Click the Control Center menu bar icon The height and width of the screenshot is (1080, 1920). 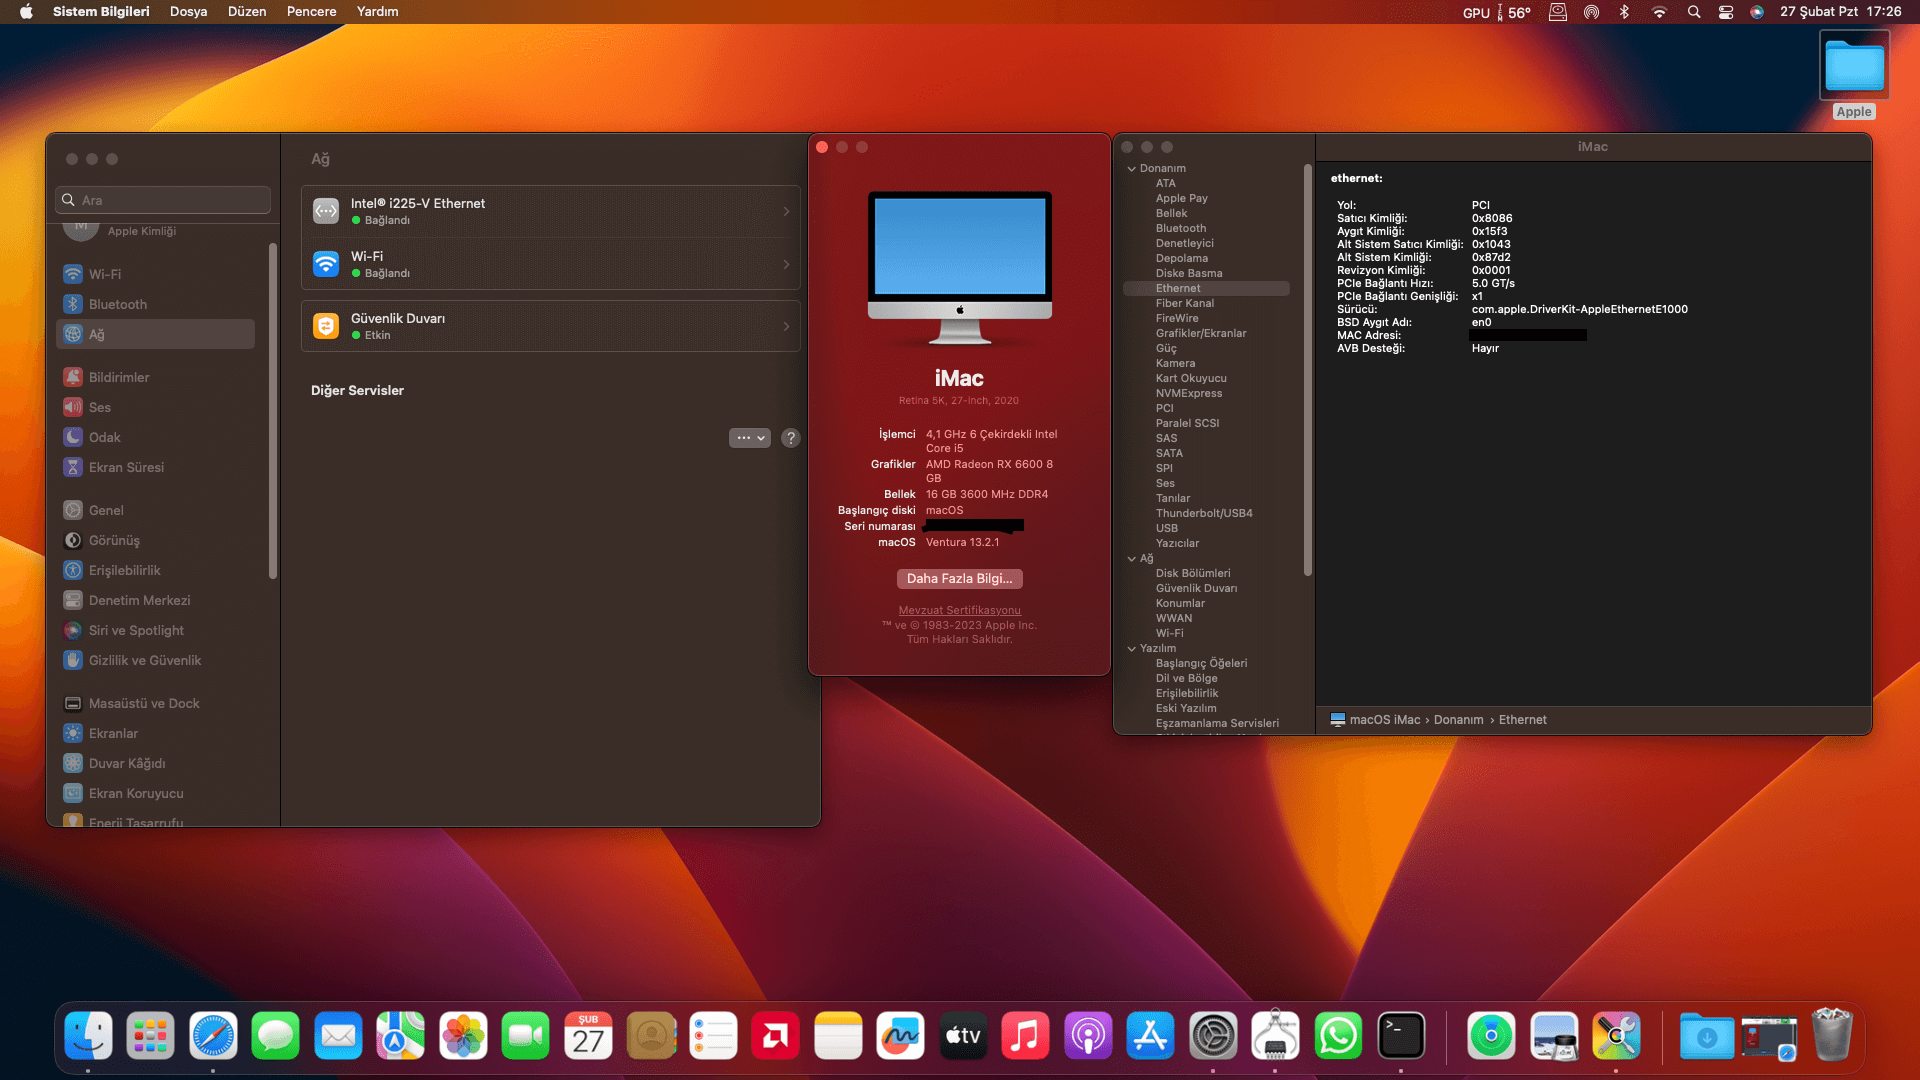(x=1726, y=12)
